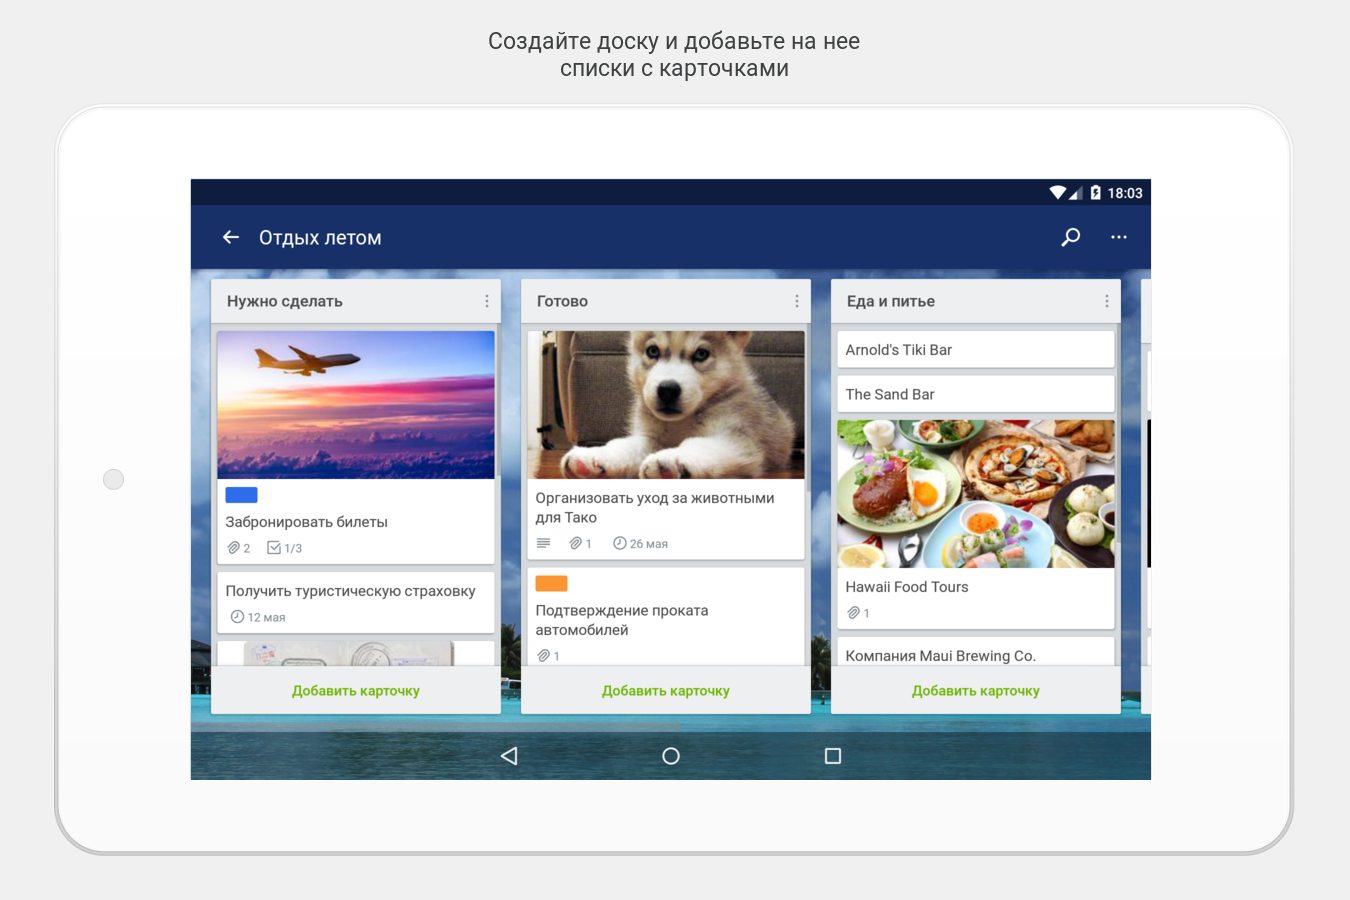Open options menu for Еда и питье list

(1107, 301)
